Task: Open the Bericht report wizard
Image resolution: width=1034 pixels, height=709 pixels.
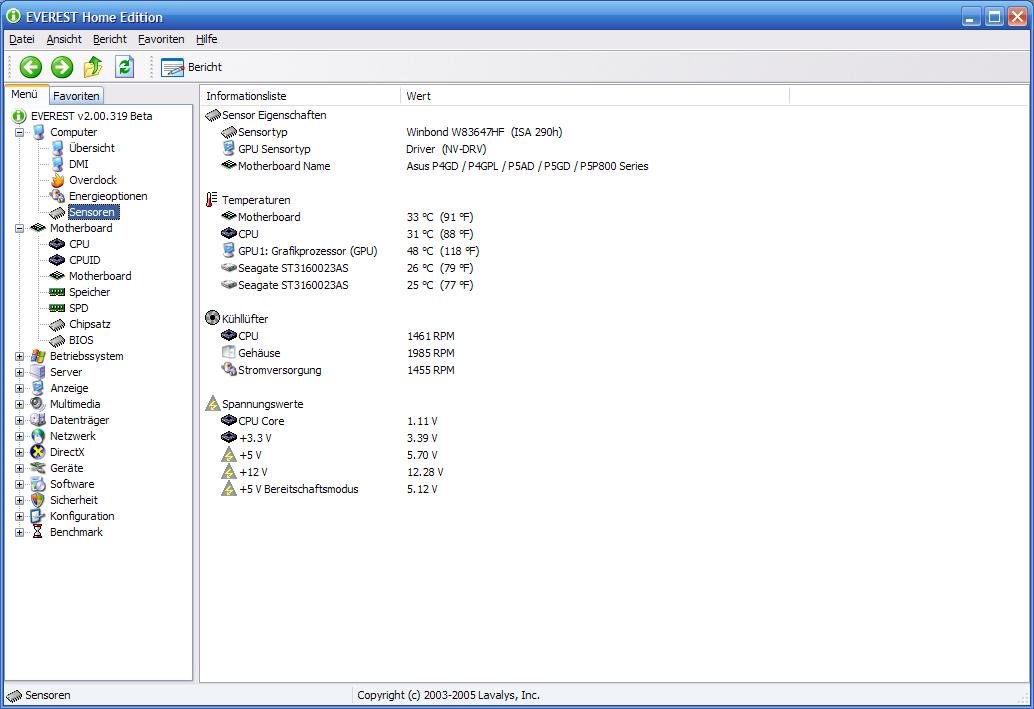Action: pos(191,67)
